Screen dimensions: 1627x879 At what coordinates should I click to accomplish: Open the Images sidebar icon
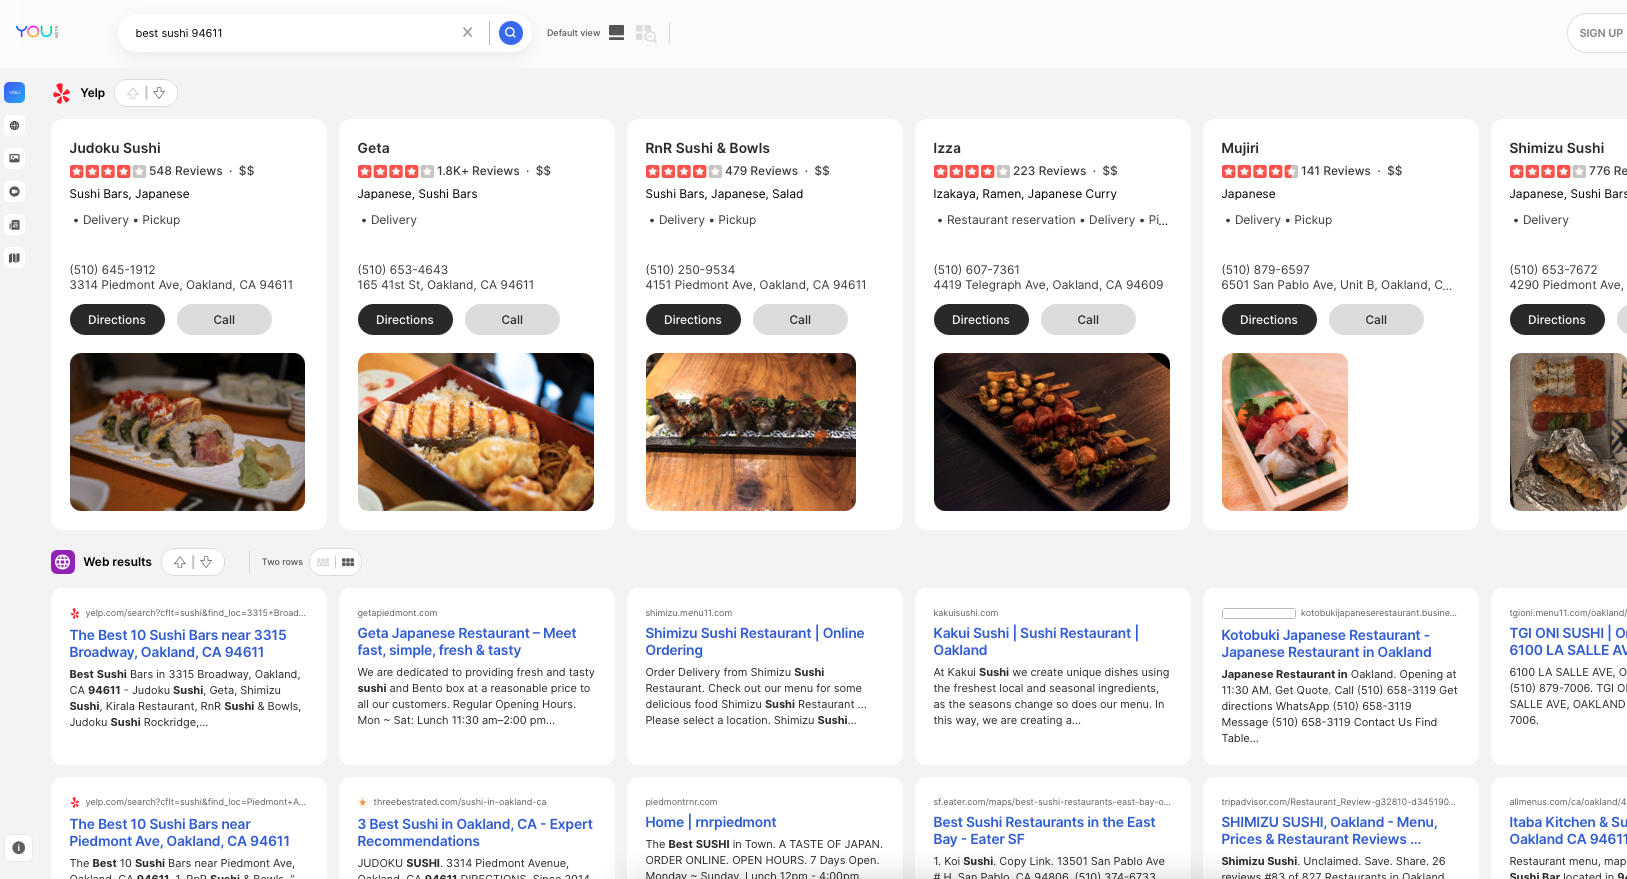[14, 158]
